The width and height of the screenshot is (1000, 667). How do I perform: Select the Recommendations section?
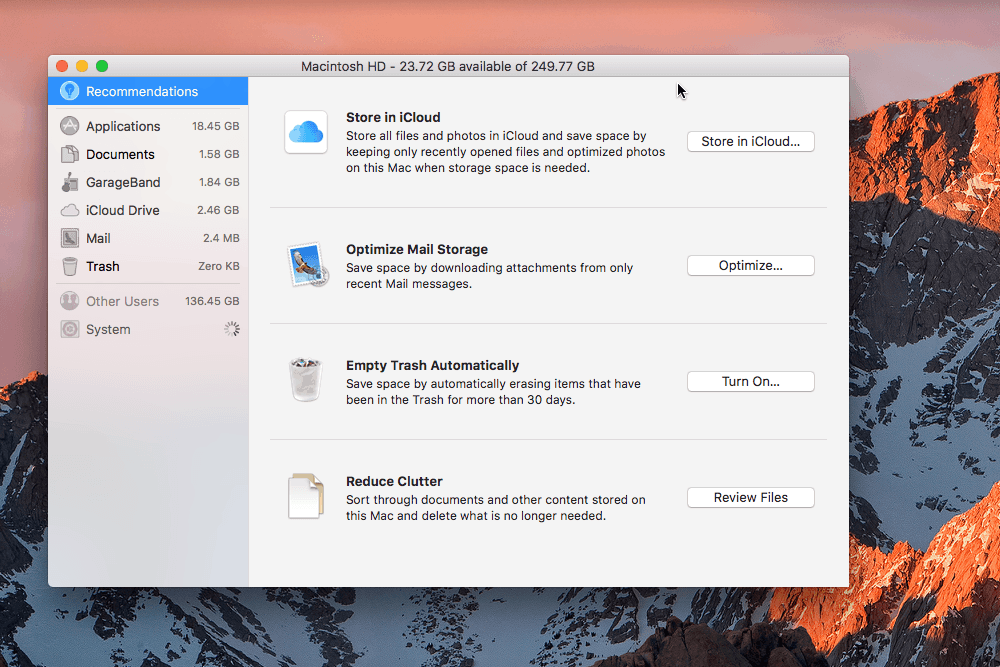coord(140,90)
